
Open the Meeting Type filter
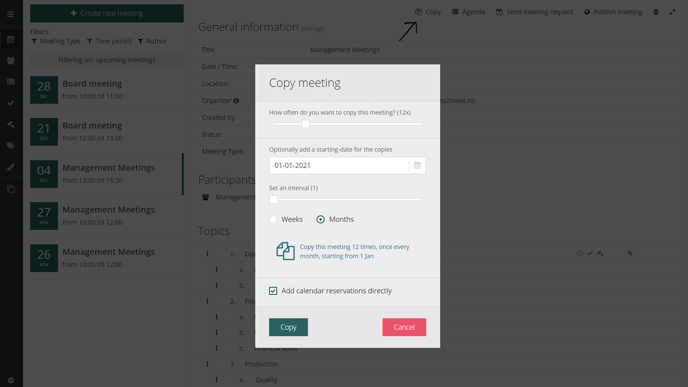56,41
